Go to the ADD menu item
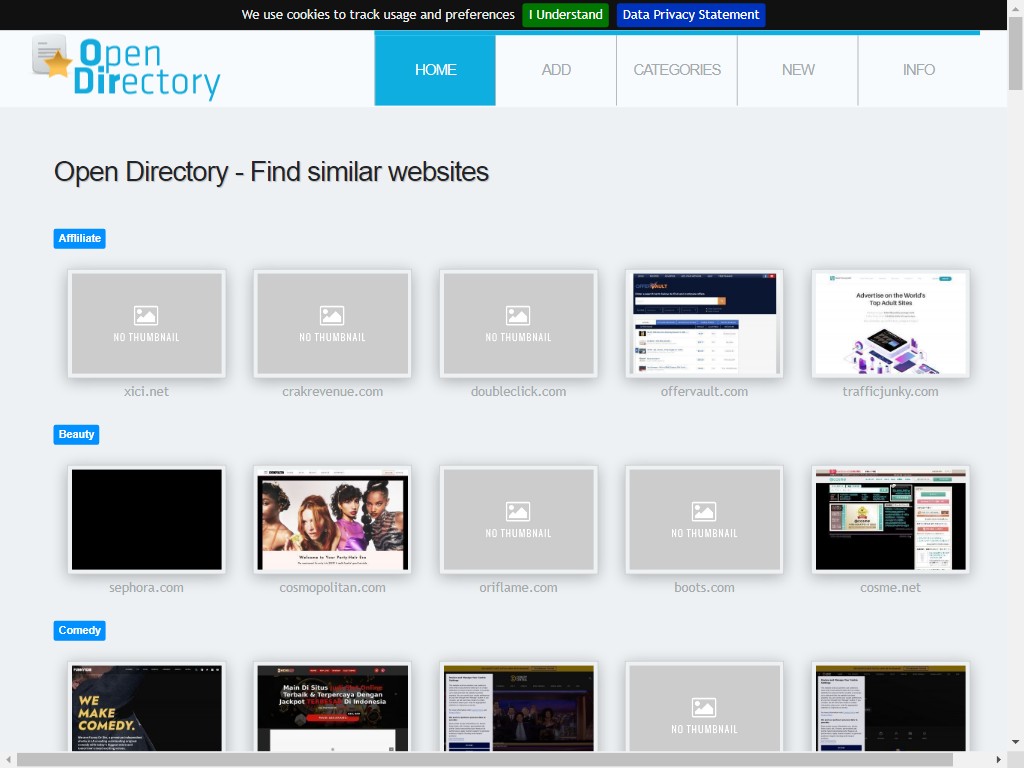1024x768 pixels. pyautogui.click(x=556, y=70)
